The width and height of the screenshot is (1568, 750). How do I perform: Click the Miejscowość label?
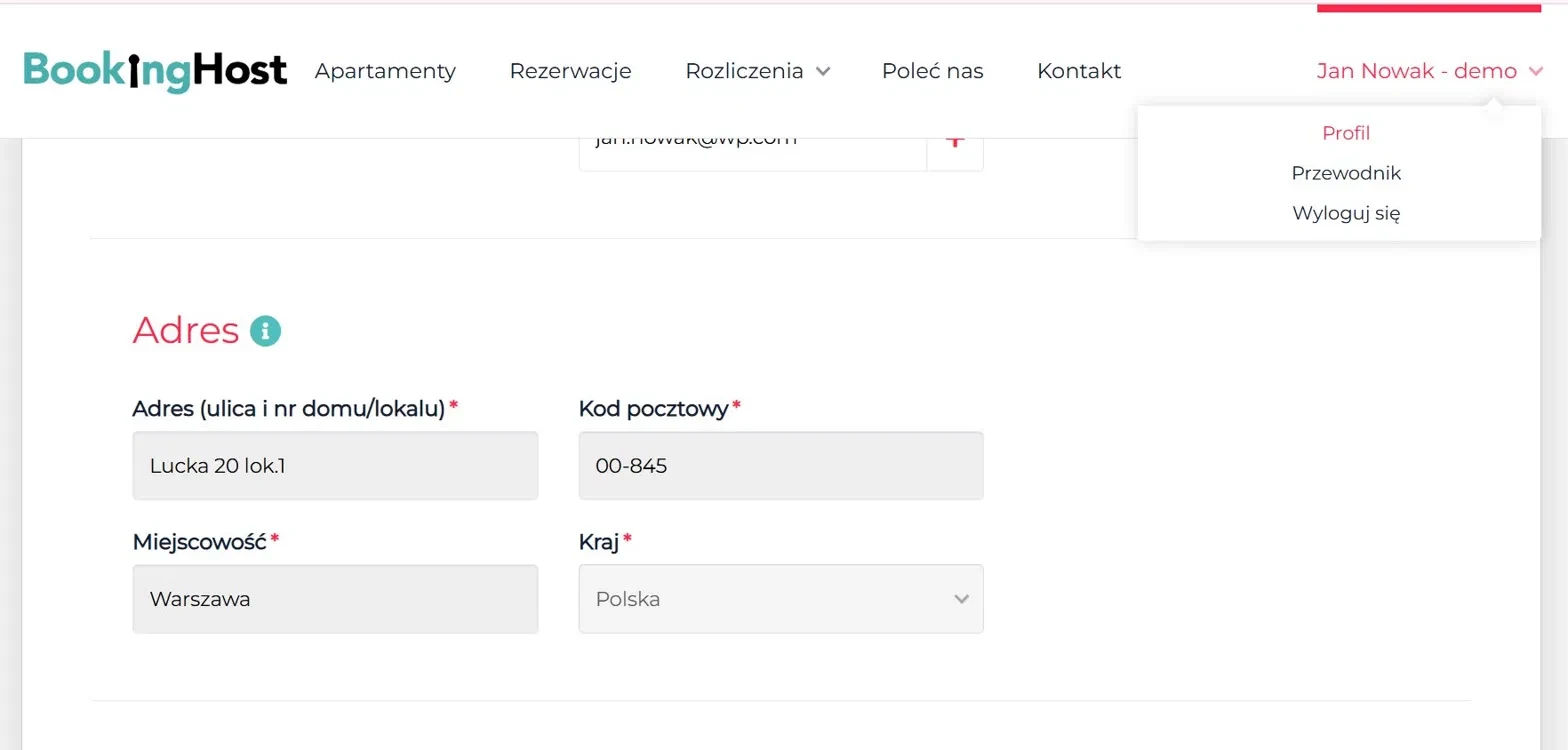pyautogui.click(x=199, y=542)
